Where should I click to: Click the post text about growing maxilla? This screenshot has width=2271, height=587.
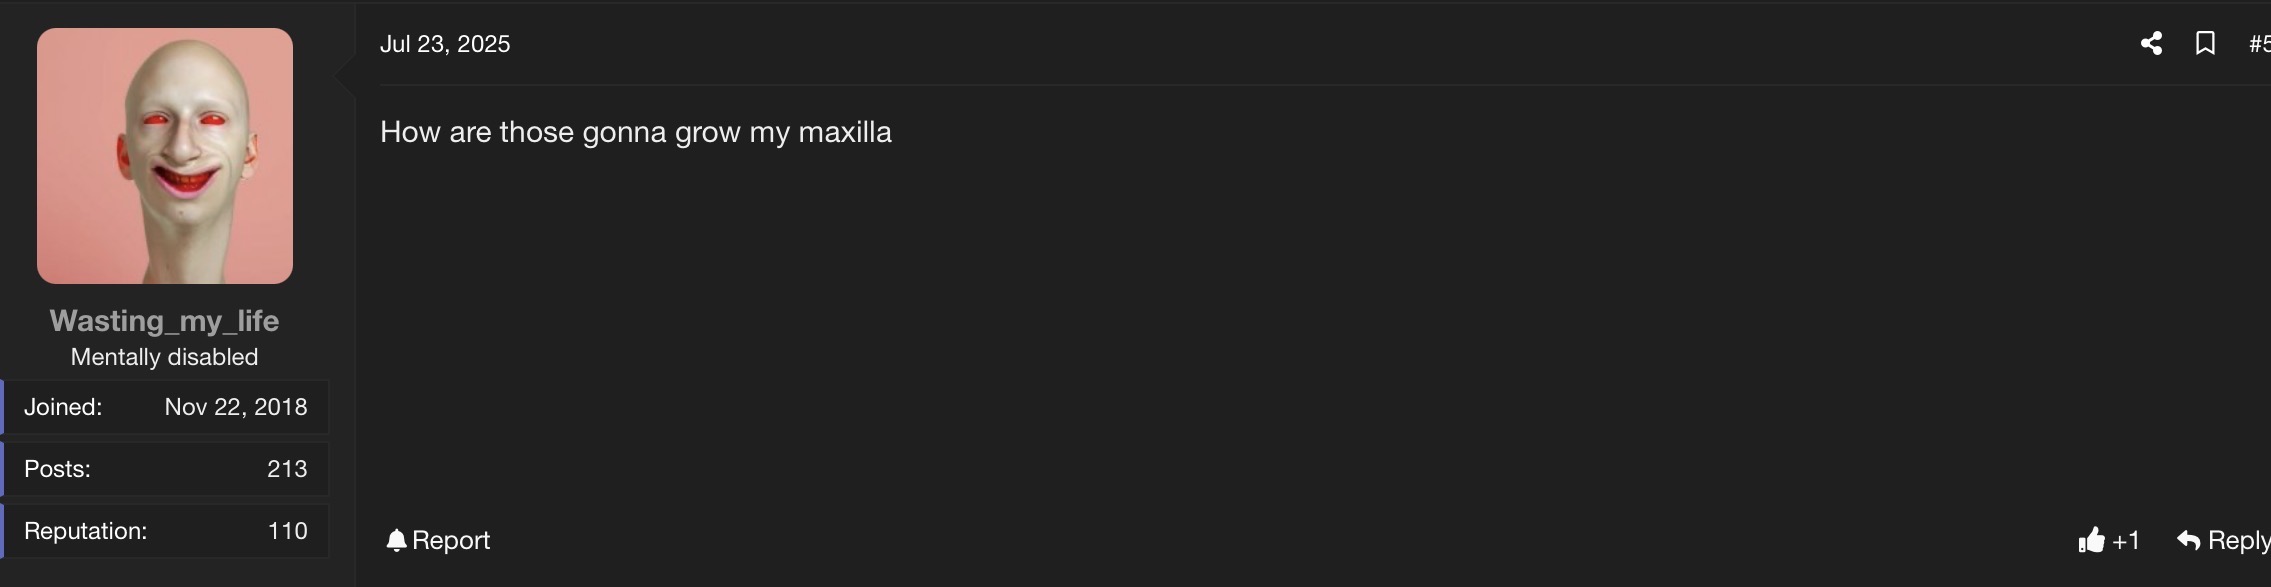click(635, 132)
